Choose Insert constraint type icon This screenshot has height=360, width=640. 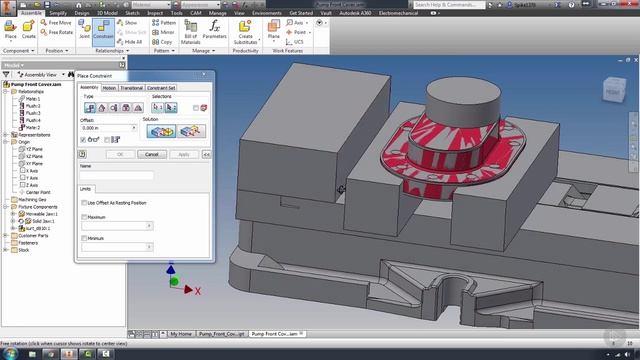click(126, 108)
